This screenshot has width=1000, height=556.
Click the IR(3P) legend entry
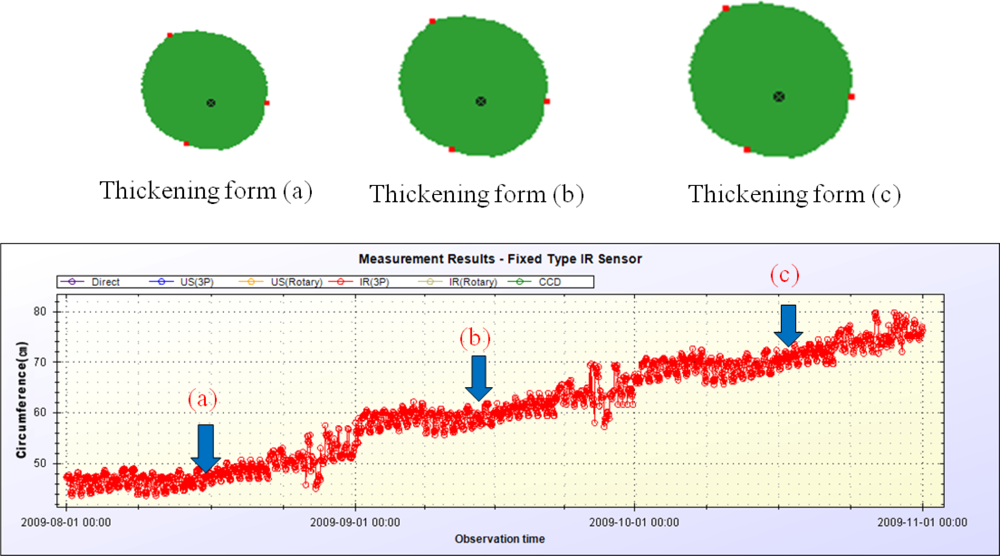point(359,282)
